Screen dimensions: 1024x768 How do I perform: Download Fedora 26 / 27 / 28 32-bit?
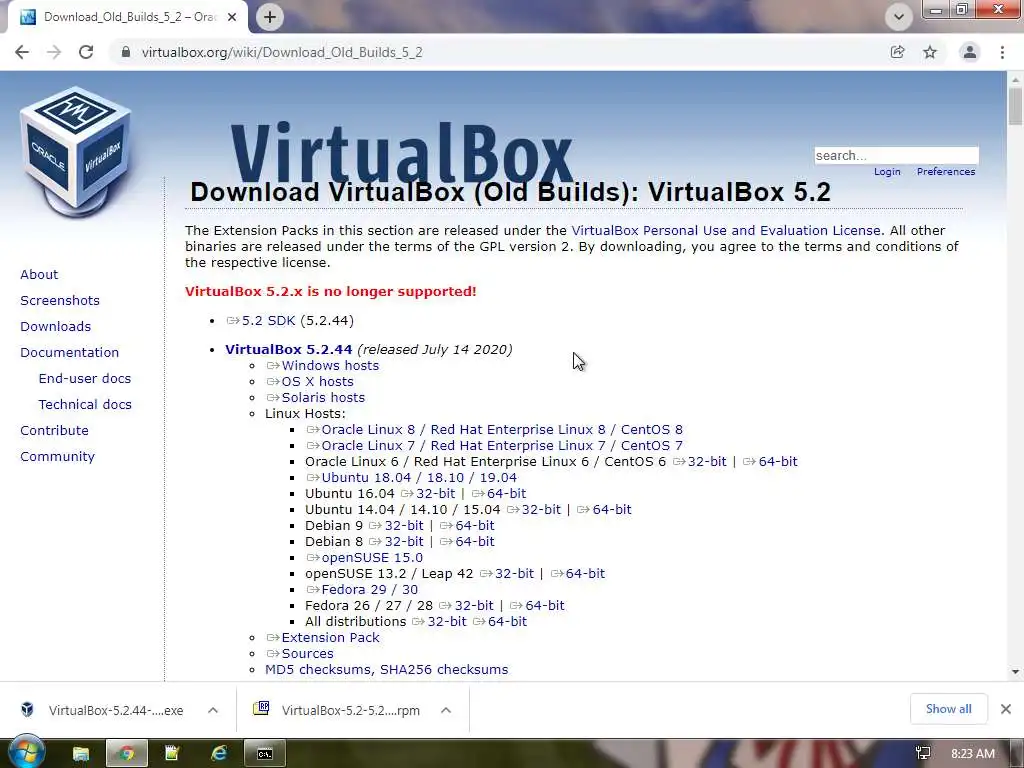474,605
